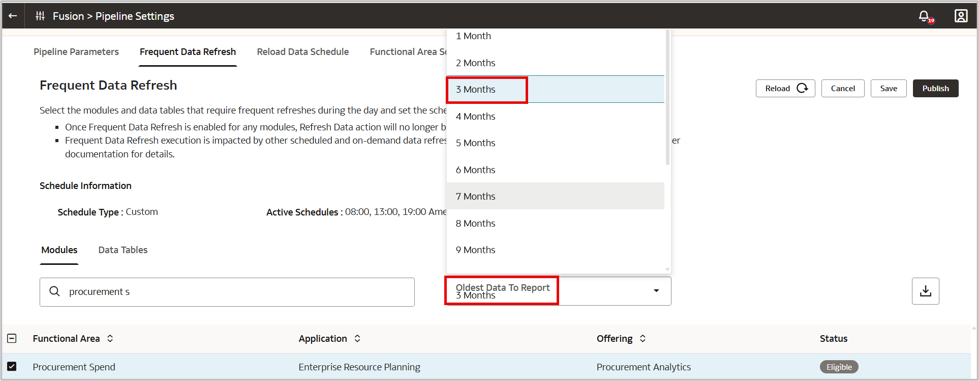Click the back arrow in header

[12, 16]
